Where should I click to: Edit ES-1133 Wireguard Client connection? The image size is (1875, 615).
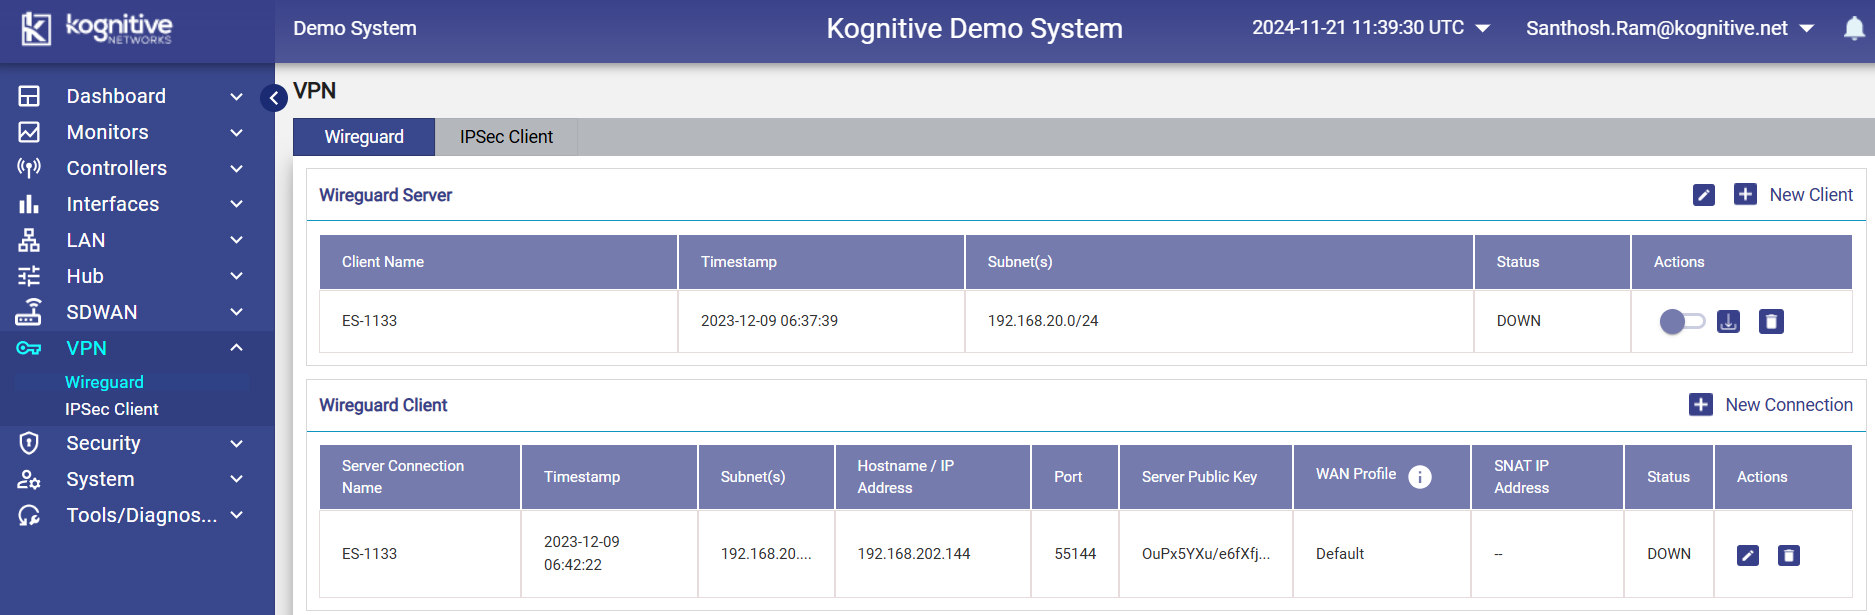[x=1747, y=555]
